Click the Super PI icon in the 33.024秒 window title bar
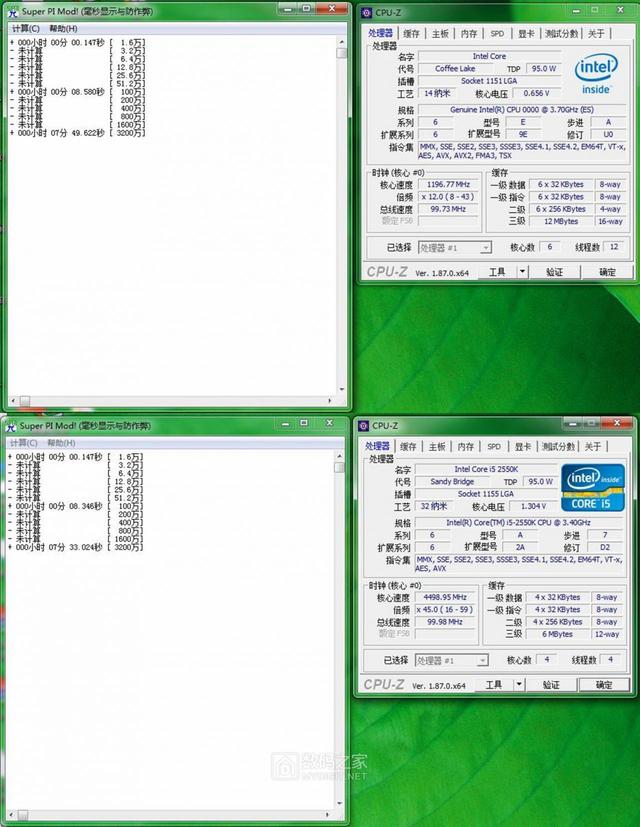 pos(11,426)
